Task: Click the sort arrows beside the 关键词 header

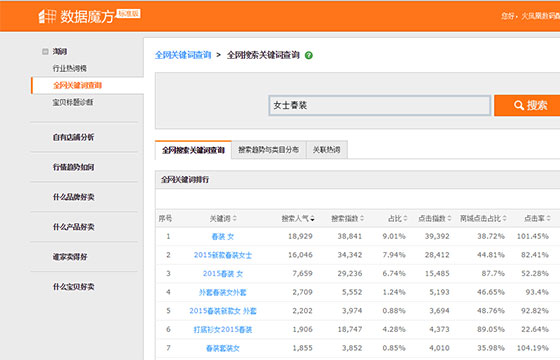Action: pos(235,219)
